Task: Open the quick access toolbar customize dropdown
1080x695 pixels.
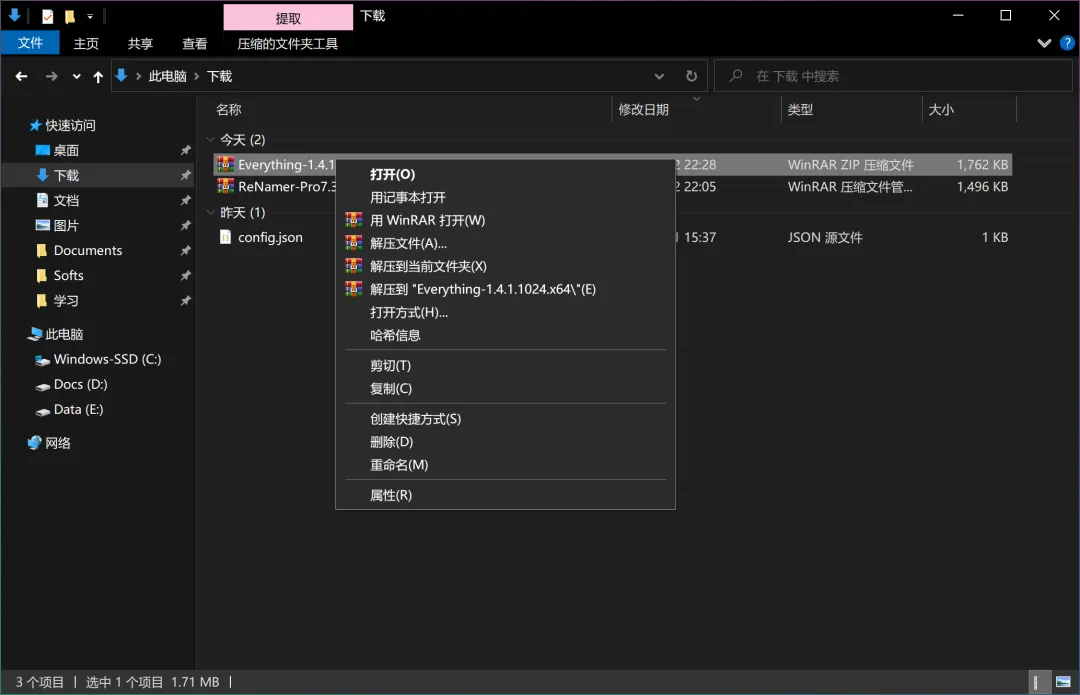Action: 90,17
